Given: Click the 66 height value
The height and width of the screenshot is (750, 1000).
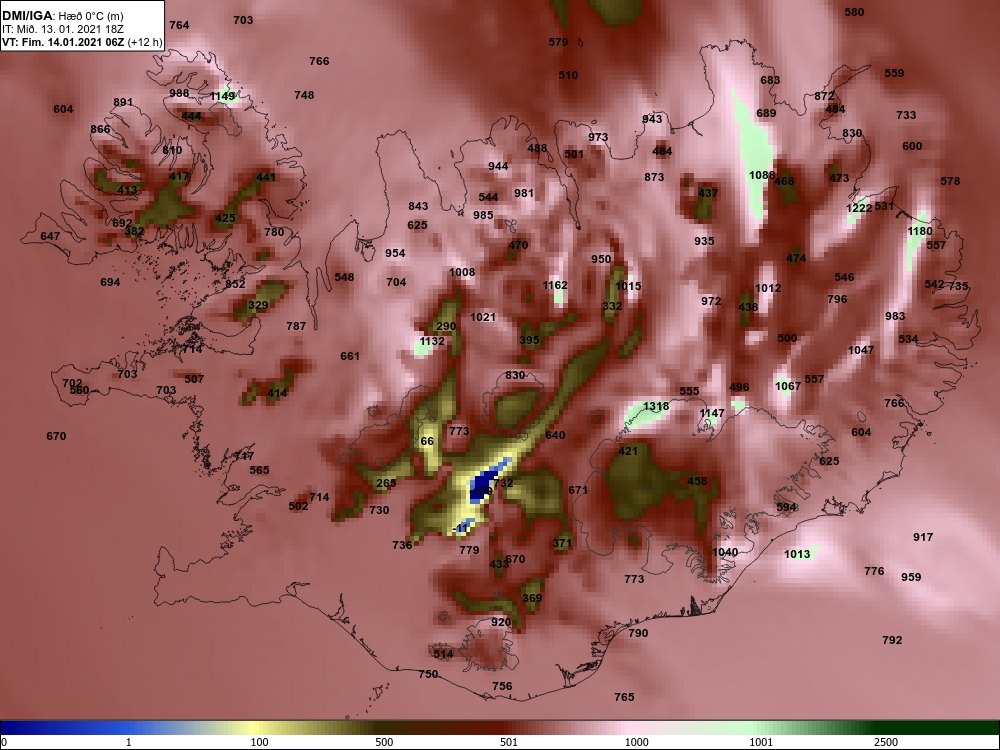Looking at the screenshot, I should [427, 441].
